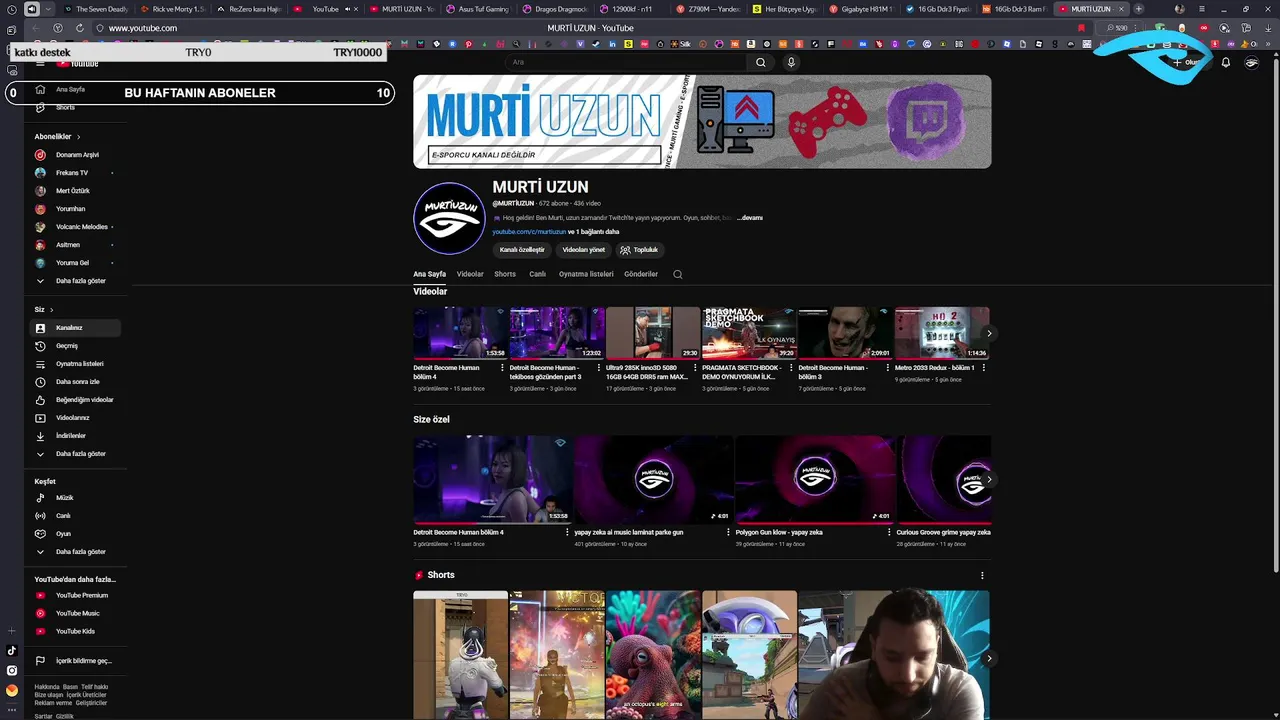Screen dimensions: 1280x720
Task: Expand more subscriptions with Daha fazla göster
Action: [75, 281]
